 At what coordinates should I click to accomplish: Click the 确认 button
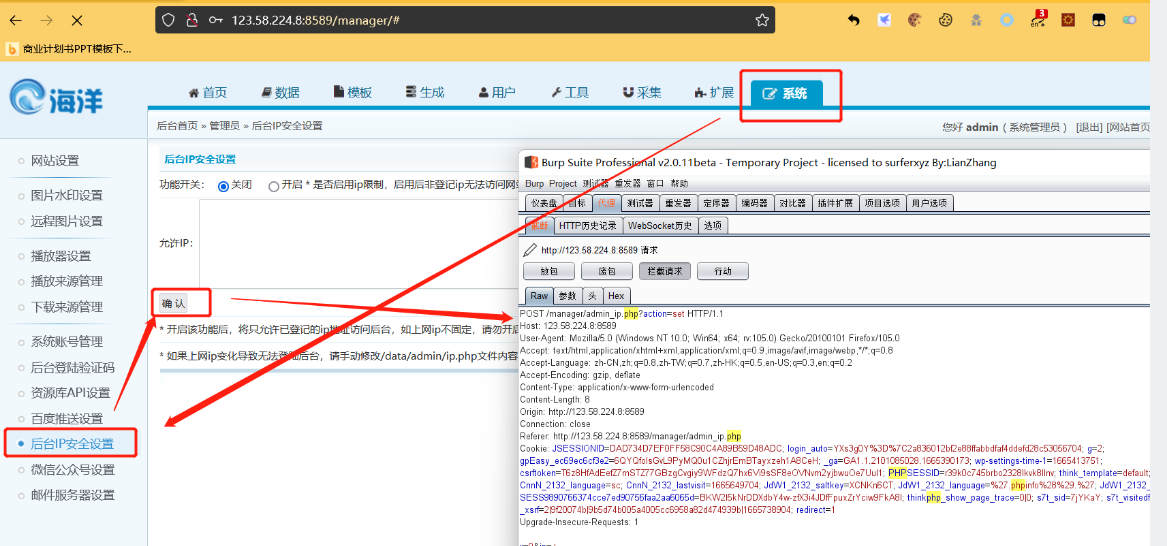point(173,303)
